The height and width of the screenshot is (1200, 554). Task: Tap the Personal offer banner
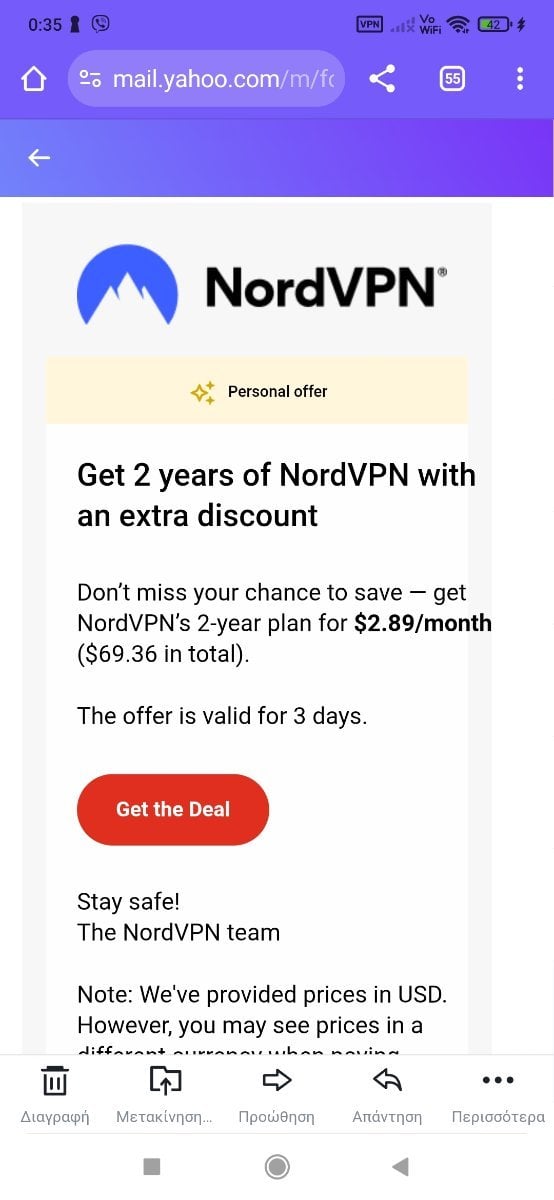[x=257, y=391]
